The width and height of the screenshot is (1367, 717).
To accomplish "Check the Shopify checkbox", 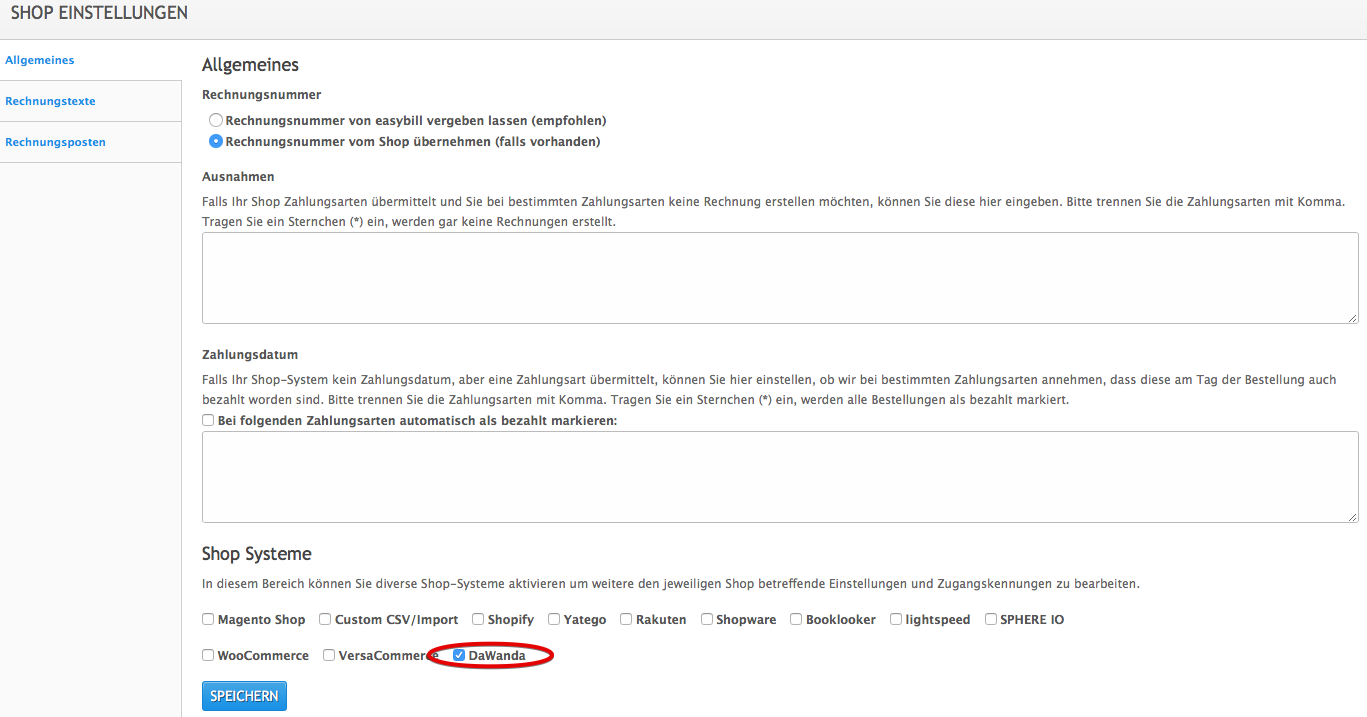I will pyautogui.click(x=478, y=619).
